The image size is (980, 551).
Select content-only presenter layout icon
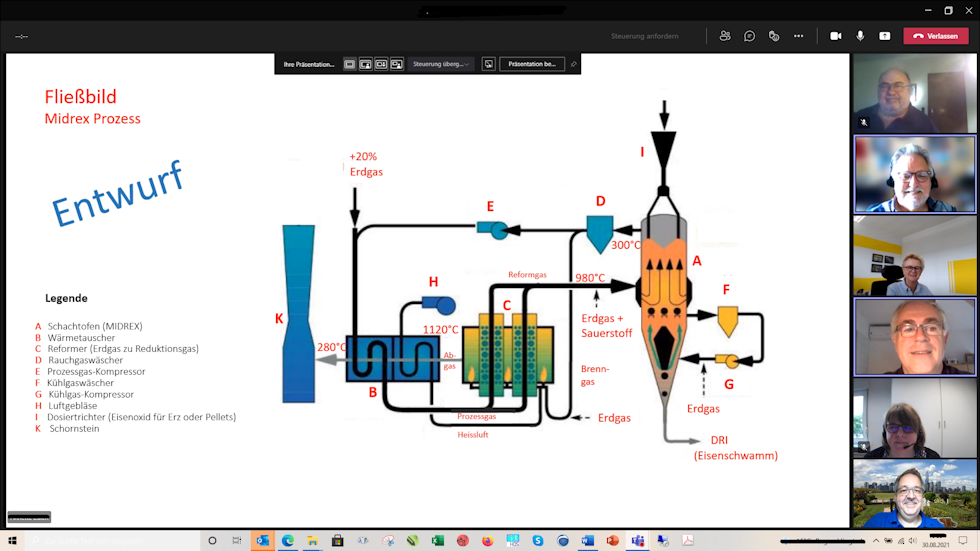coord(349,64)
